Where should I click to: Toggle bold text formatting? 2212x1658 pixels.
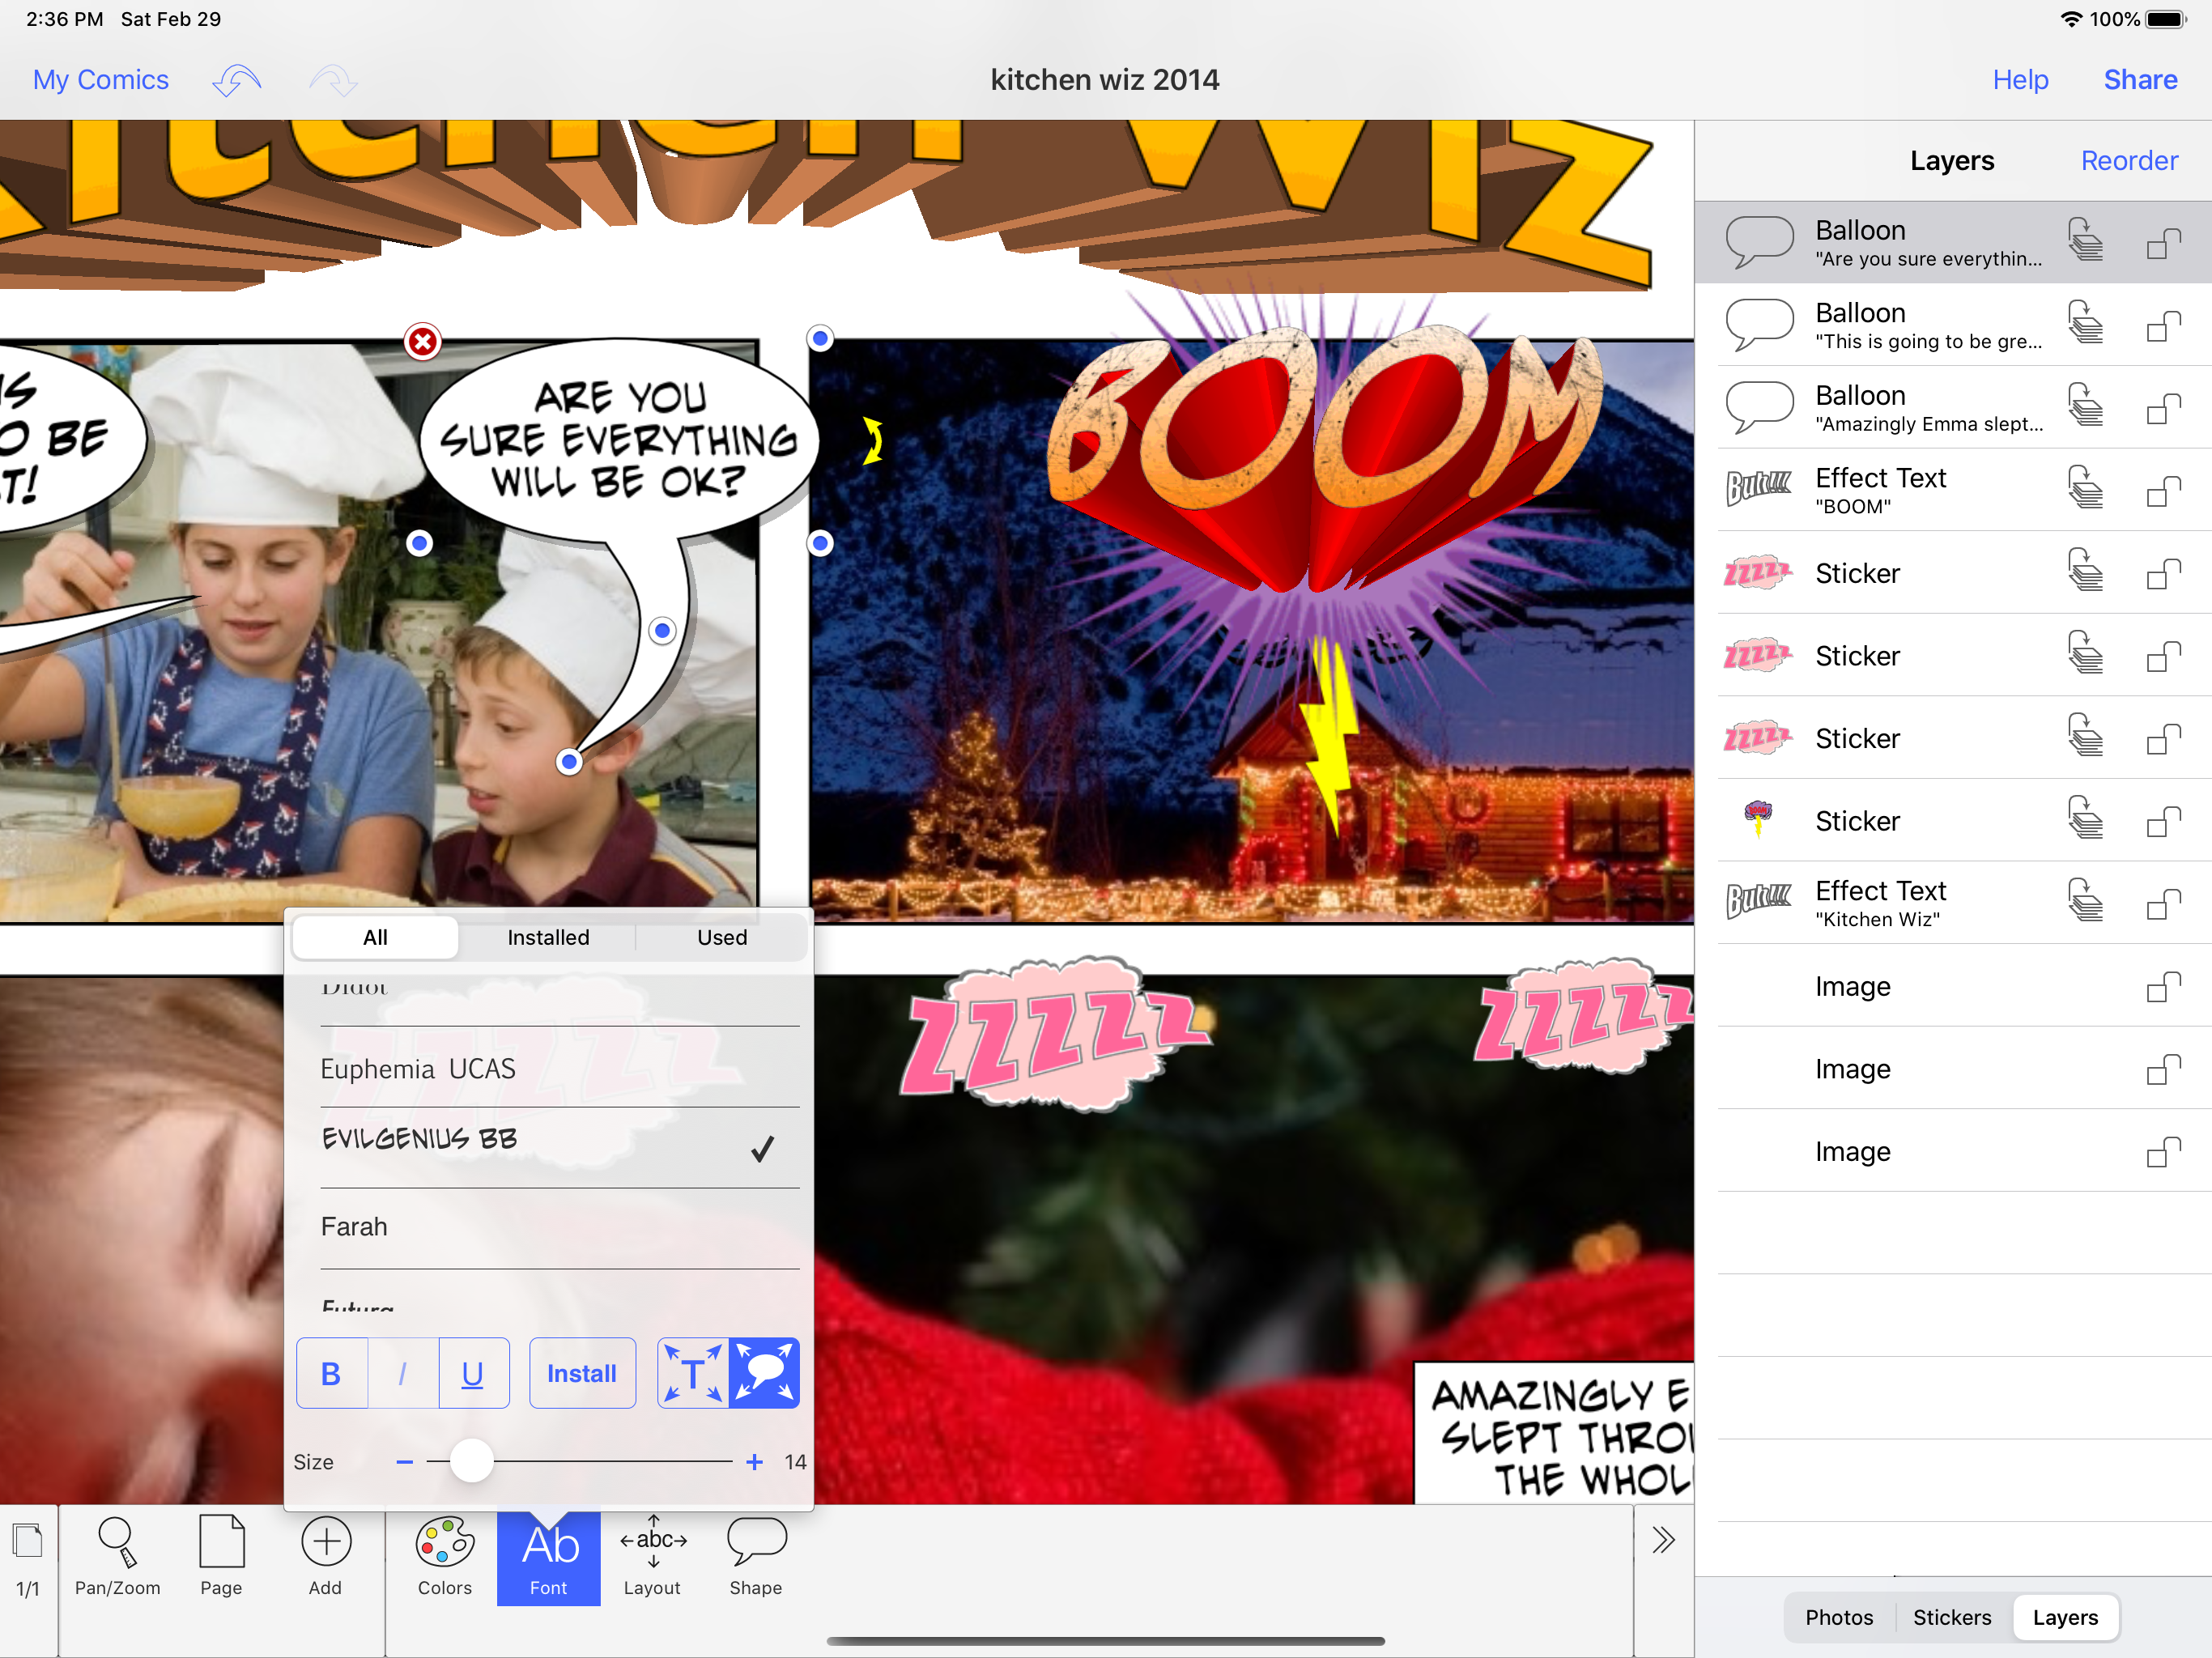[x=331, y=1374]
